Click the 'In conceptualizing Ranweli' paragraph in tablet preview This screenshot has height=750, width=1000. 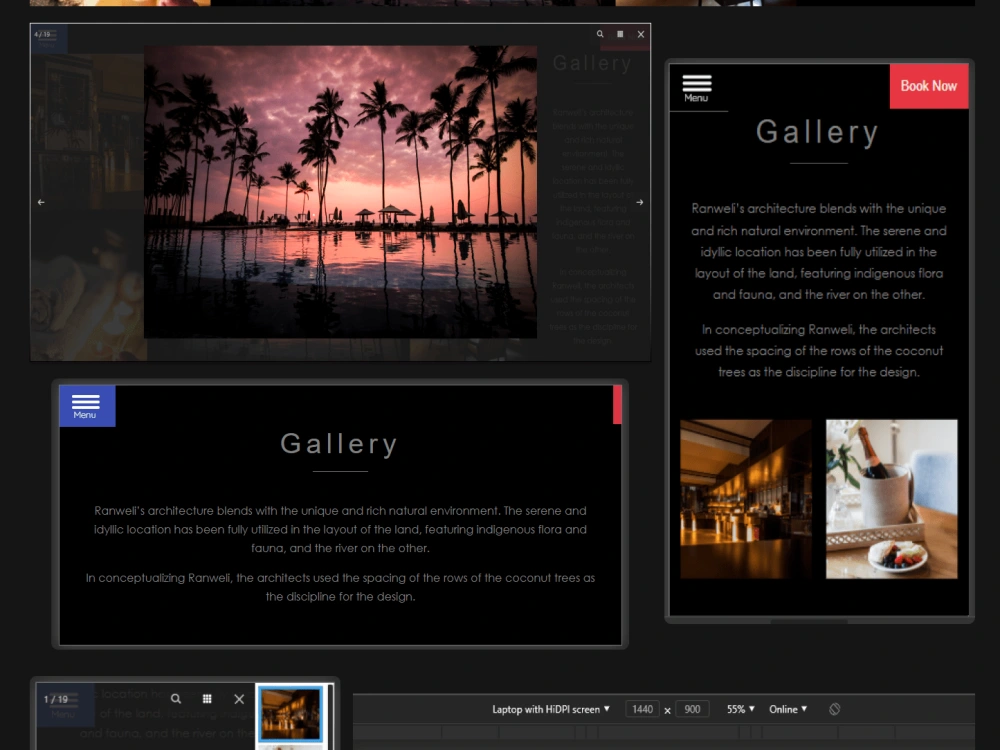tap(819, 351)
